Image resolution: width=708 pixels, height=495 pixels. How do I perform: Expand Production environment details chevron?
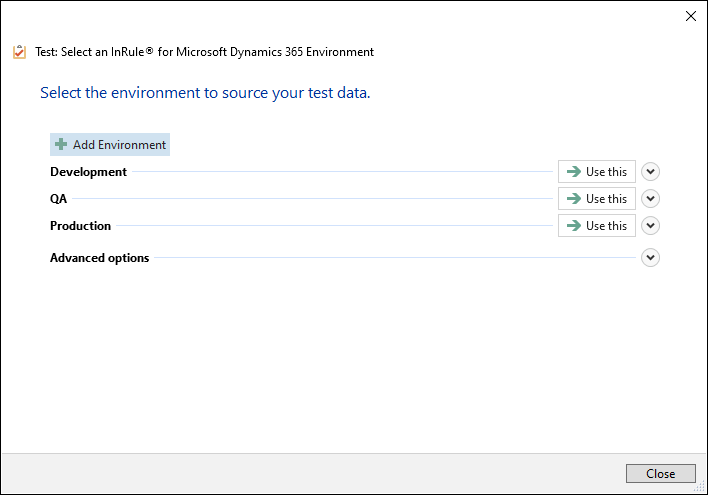click(650, 225)
